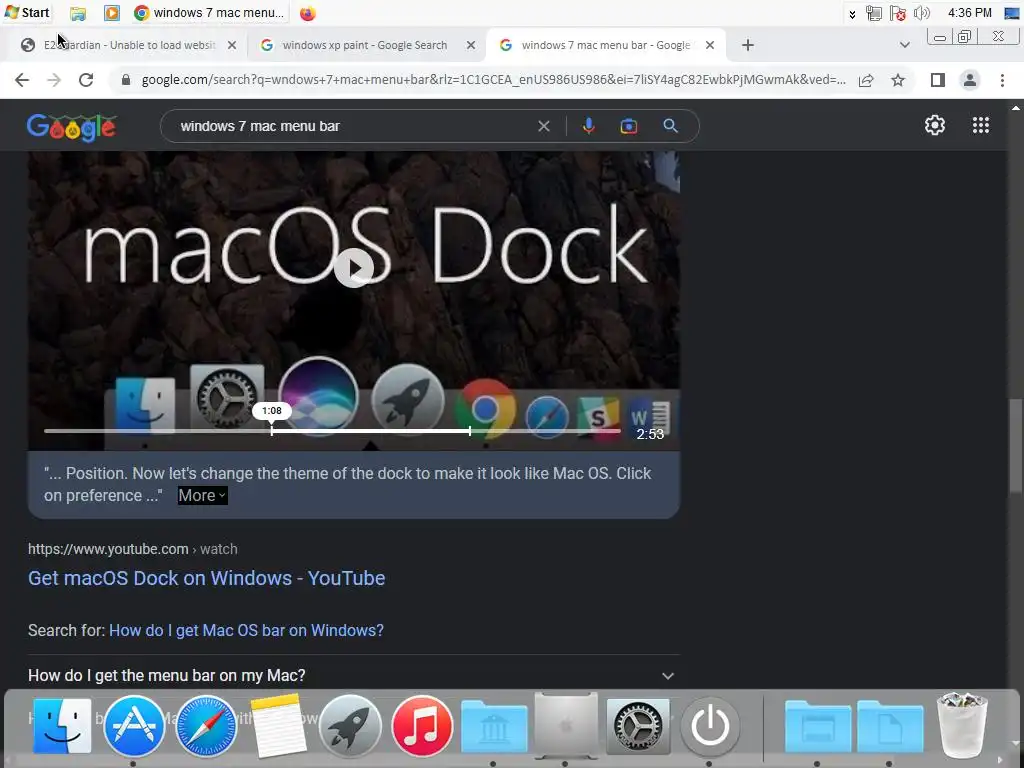
Task: Click the show desktop icon beside the clock
Action: point(1011,13)
